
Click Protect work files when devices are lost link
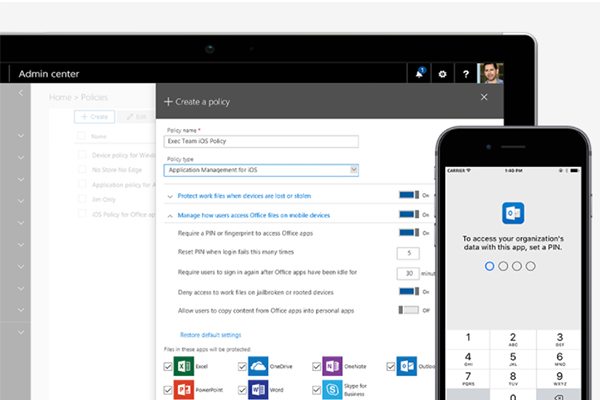coord(244,196)
